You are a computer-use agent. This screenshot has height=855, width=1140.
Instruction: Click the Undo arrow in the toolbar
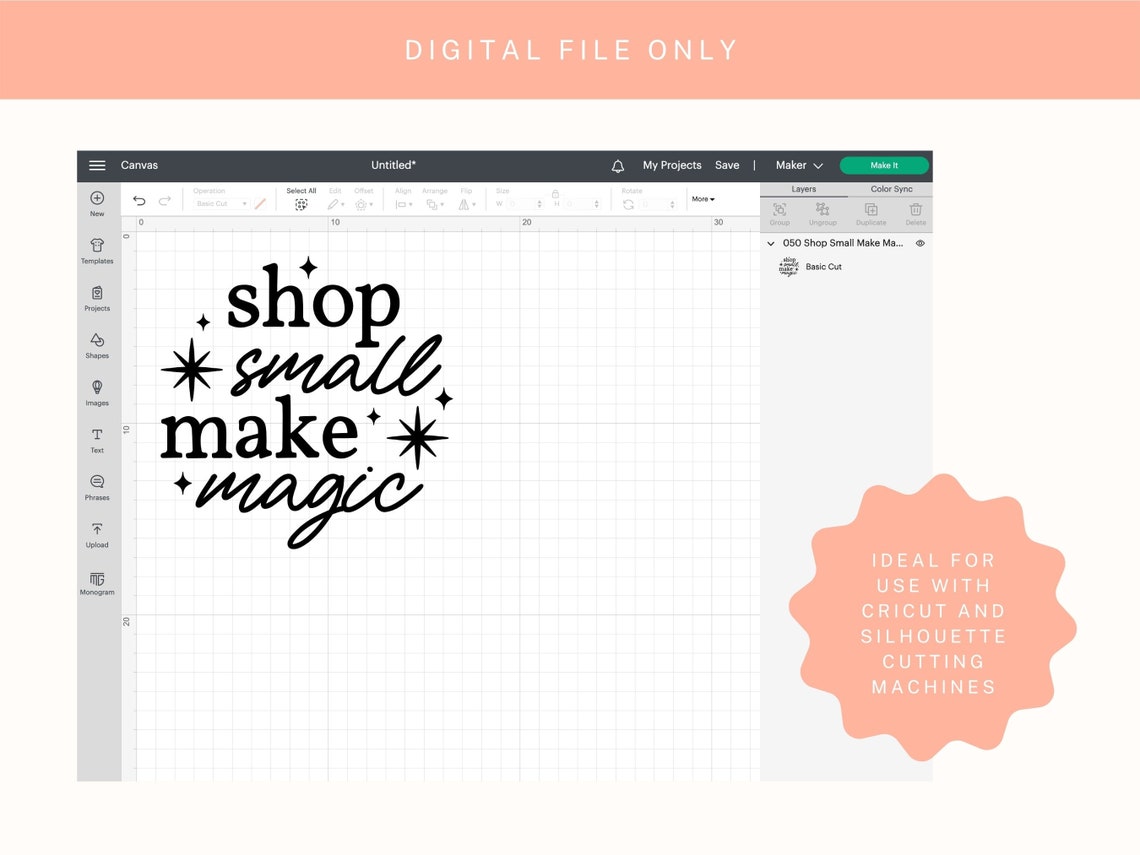pos(140,200)
